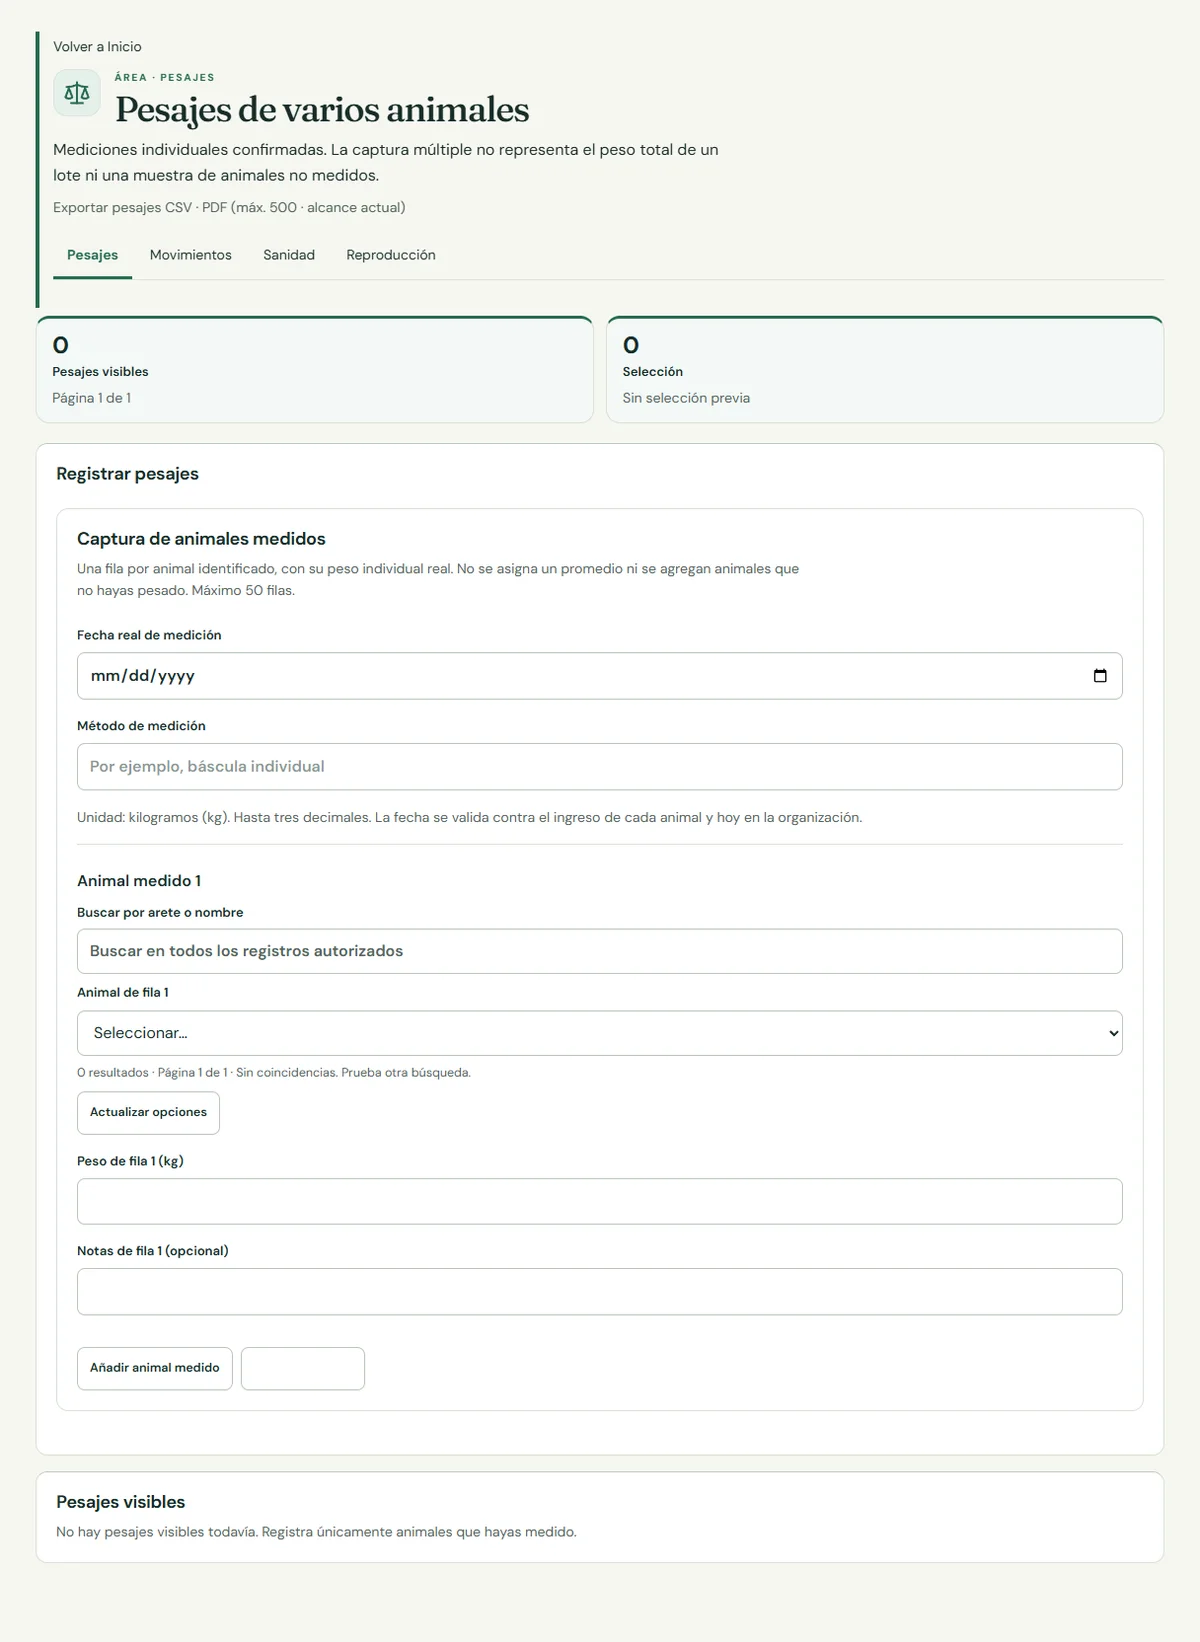
Task: Click the "Registrar pesajes" section heading
Action: [x=127, y=474]
